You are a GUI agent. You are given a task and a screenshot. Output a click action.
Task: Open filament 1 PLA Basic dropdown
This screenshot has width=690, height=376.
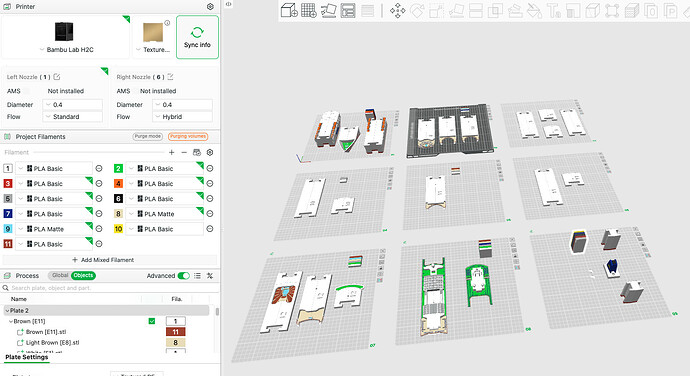54,169
